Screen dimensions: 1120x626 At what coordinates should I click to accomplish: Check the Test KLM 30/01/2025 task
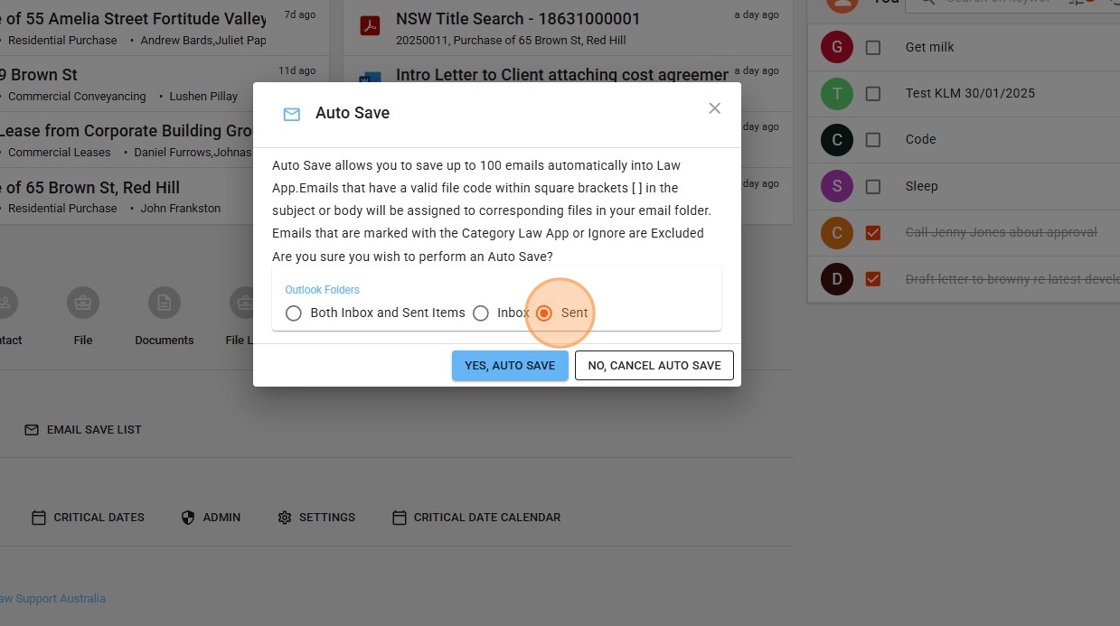tap(873, 93)
